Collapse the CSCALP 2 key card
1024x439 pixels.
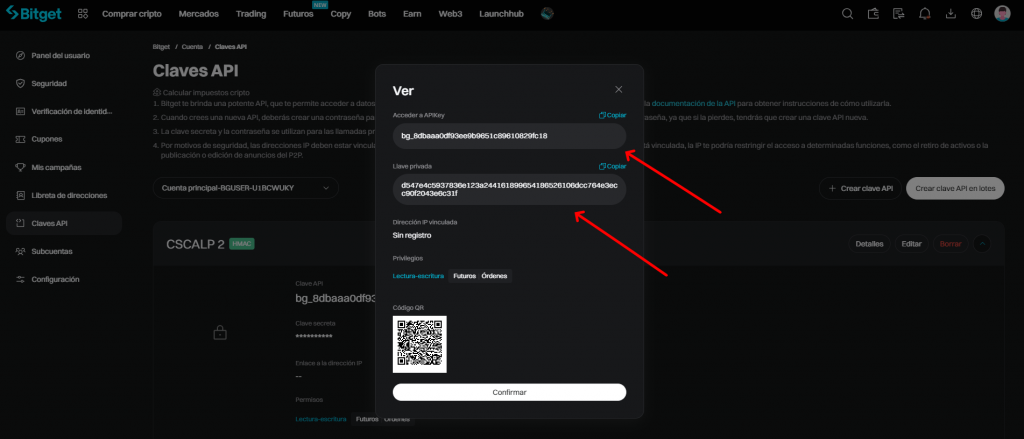(x=982, y=244)
